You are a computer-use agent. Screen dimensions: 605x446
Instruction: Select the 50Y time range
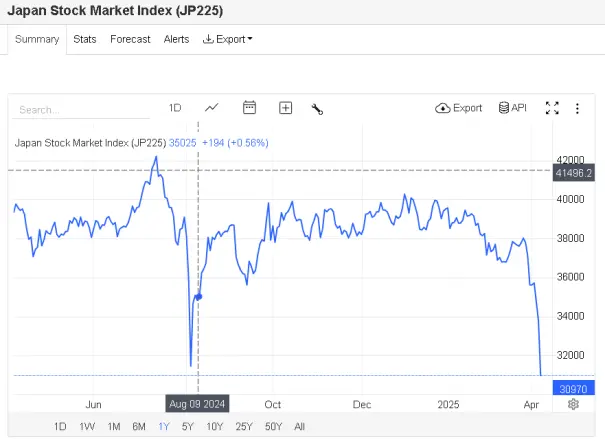(274, 426)
